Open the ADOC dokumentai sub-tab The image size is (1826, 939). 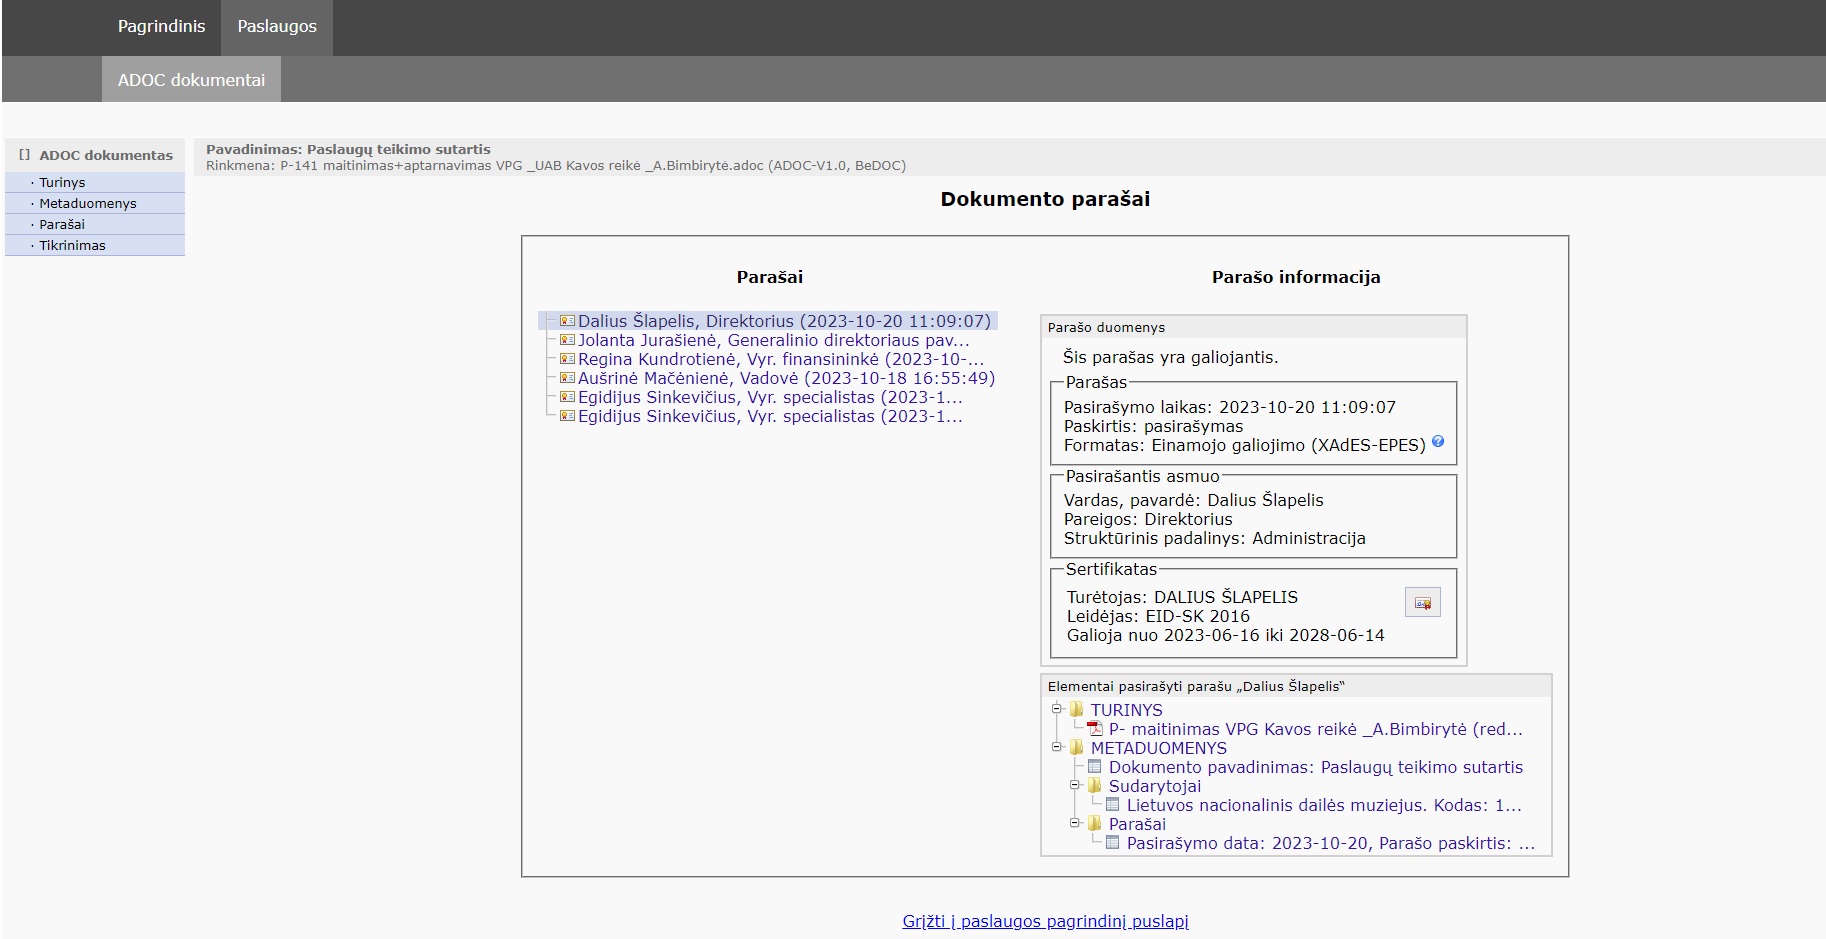tap(191, 80)
